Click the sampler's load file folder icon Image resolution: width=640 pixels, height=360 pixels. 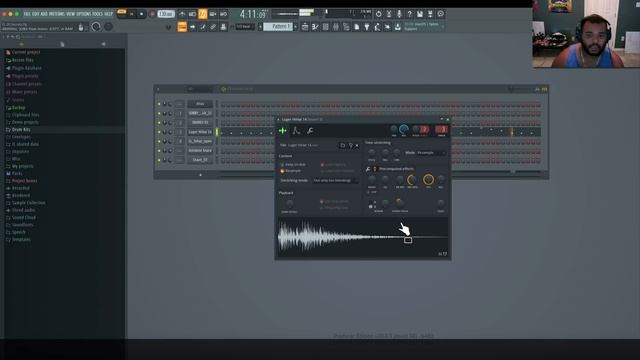(342, 145)
